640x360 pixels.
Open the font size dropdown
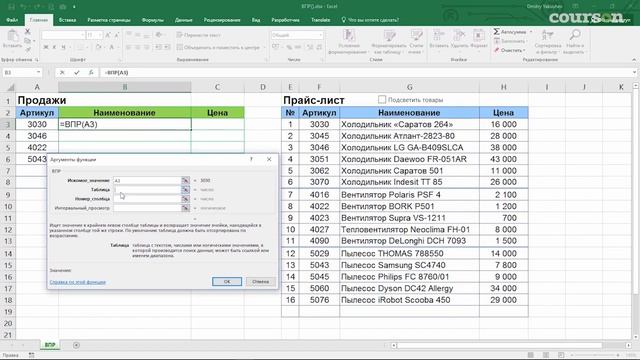click(100, 36)
